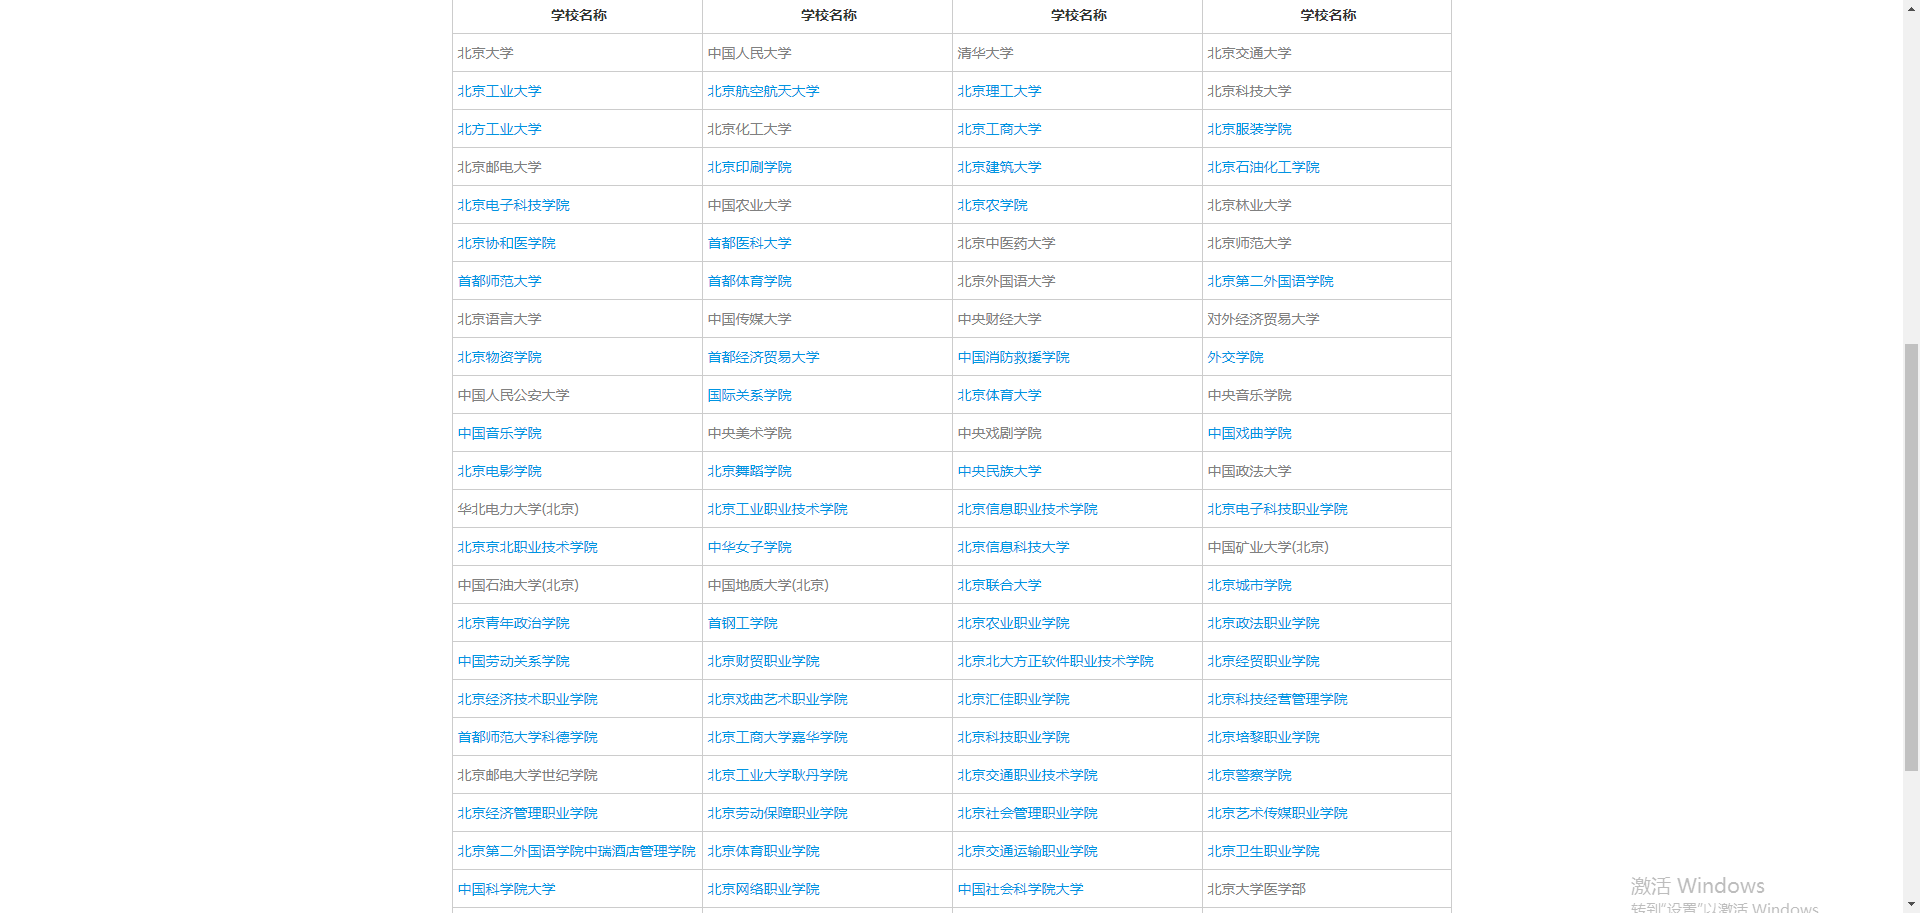1920x913 pixels.
Task: Open the 中国戏曲学院 link
Action: (1249, 433)
